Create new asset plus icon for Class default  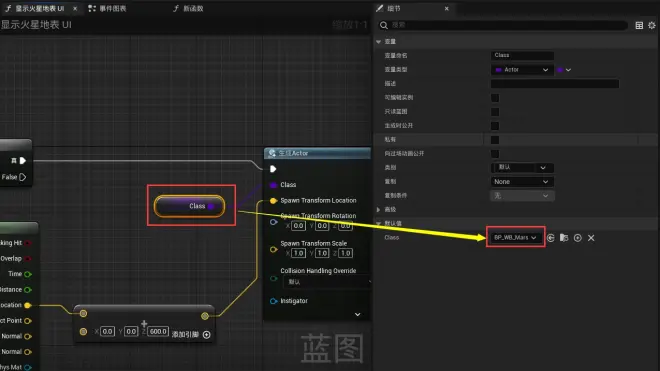pos(578,238)
